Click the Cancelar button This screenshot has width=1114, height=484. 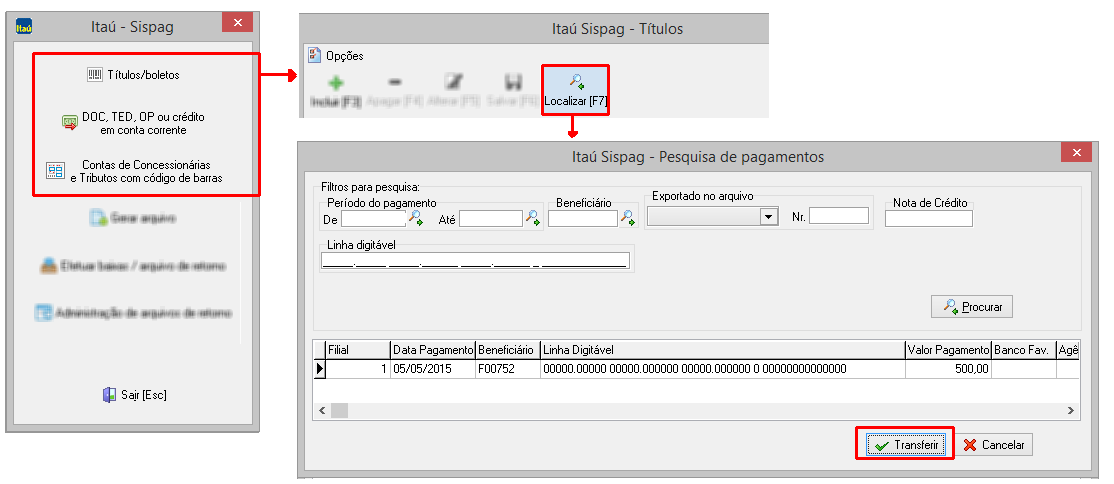point(994,445)
